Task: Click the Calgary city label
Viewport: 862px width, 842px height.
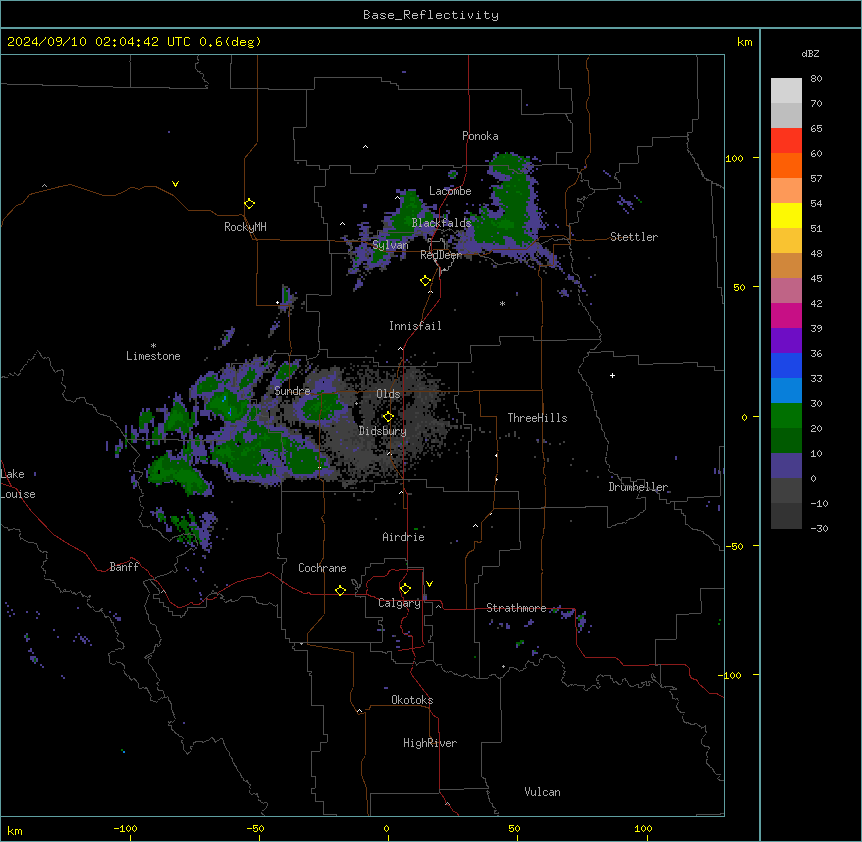Action: point(399,603)
